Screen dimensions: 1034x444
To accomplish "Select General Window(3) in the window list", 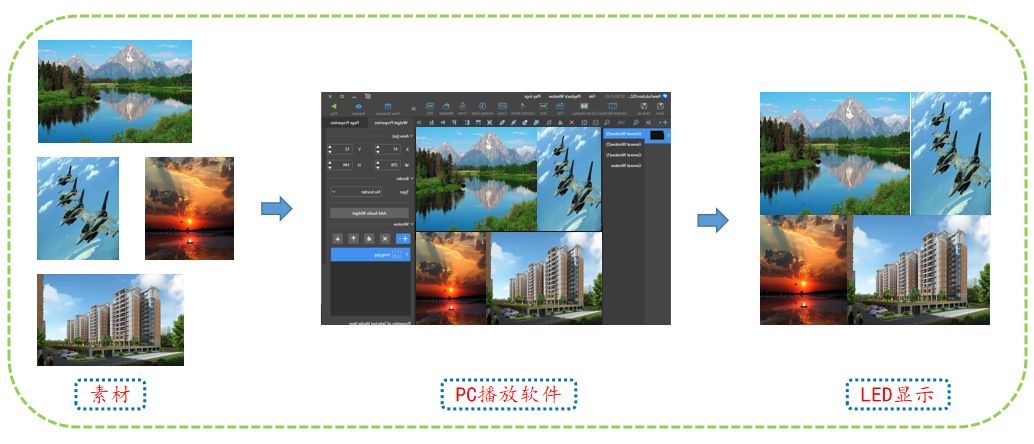I will coord(622,133).
